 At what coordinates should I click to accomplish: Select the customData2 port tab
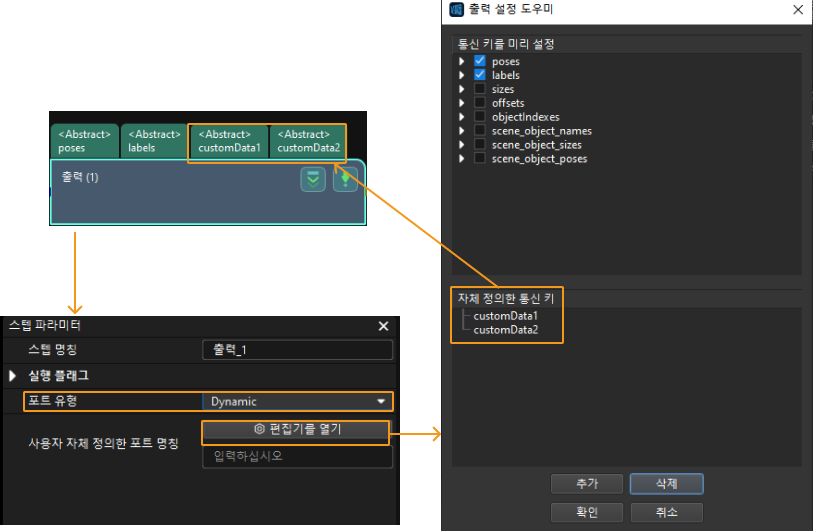point(308,141)
